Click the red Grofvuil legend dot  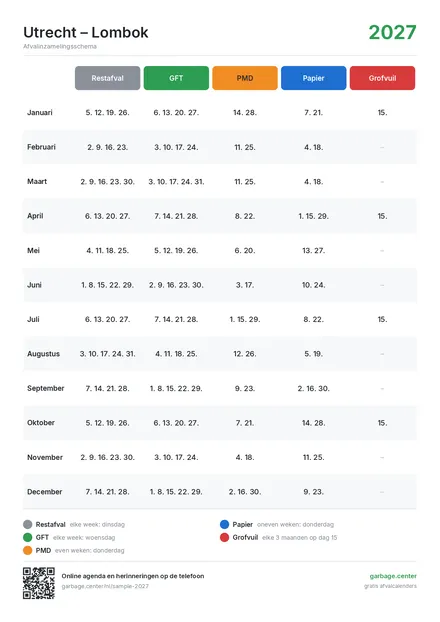[x=224, y=538]
